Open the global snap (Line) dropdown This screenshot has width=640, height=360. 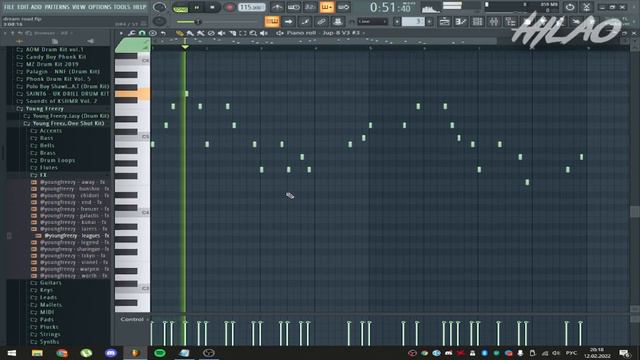(x=372, y=22)
